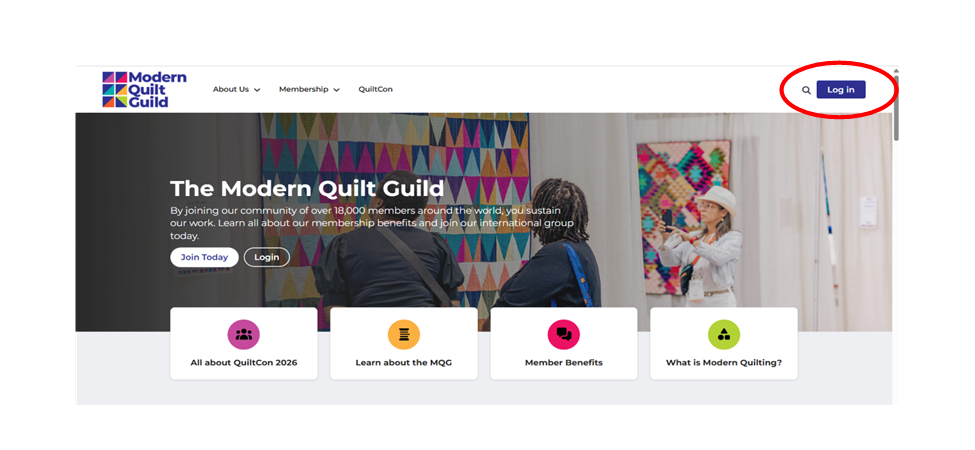The image size is (975, 450).
Task: Click the red chat bubbles icon
Action: (564, 334)
